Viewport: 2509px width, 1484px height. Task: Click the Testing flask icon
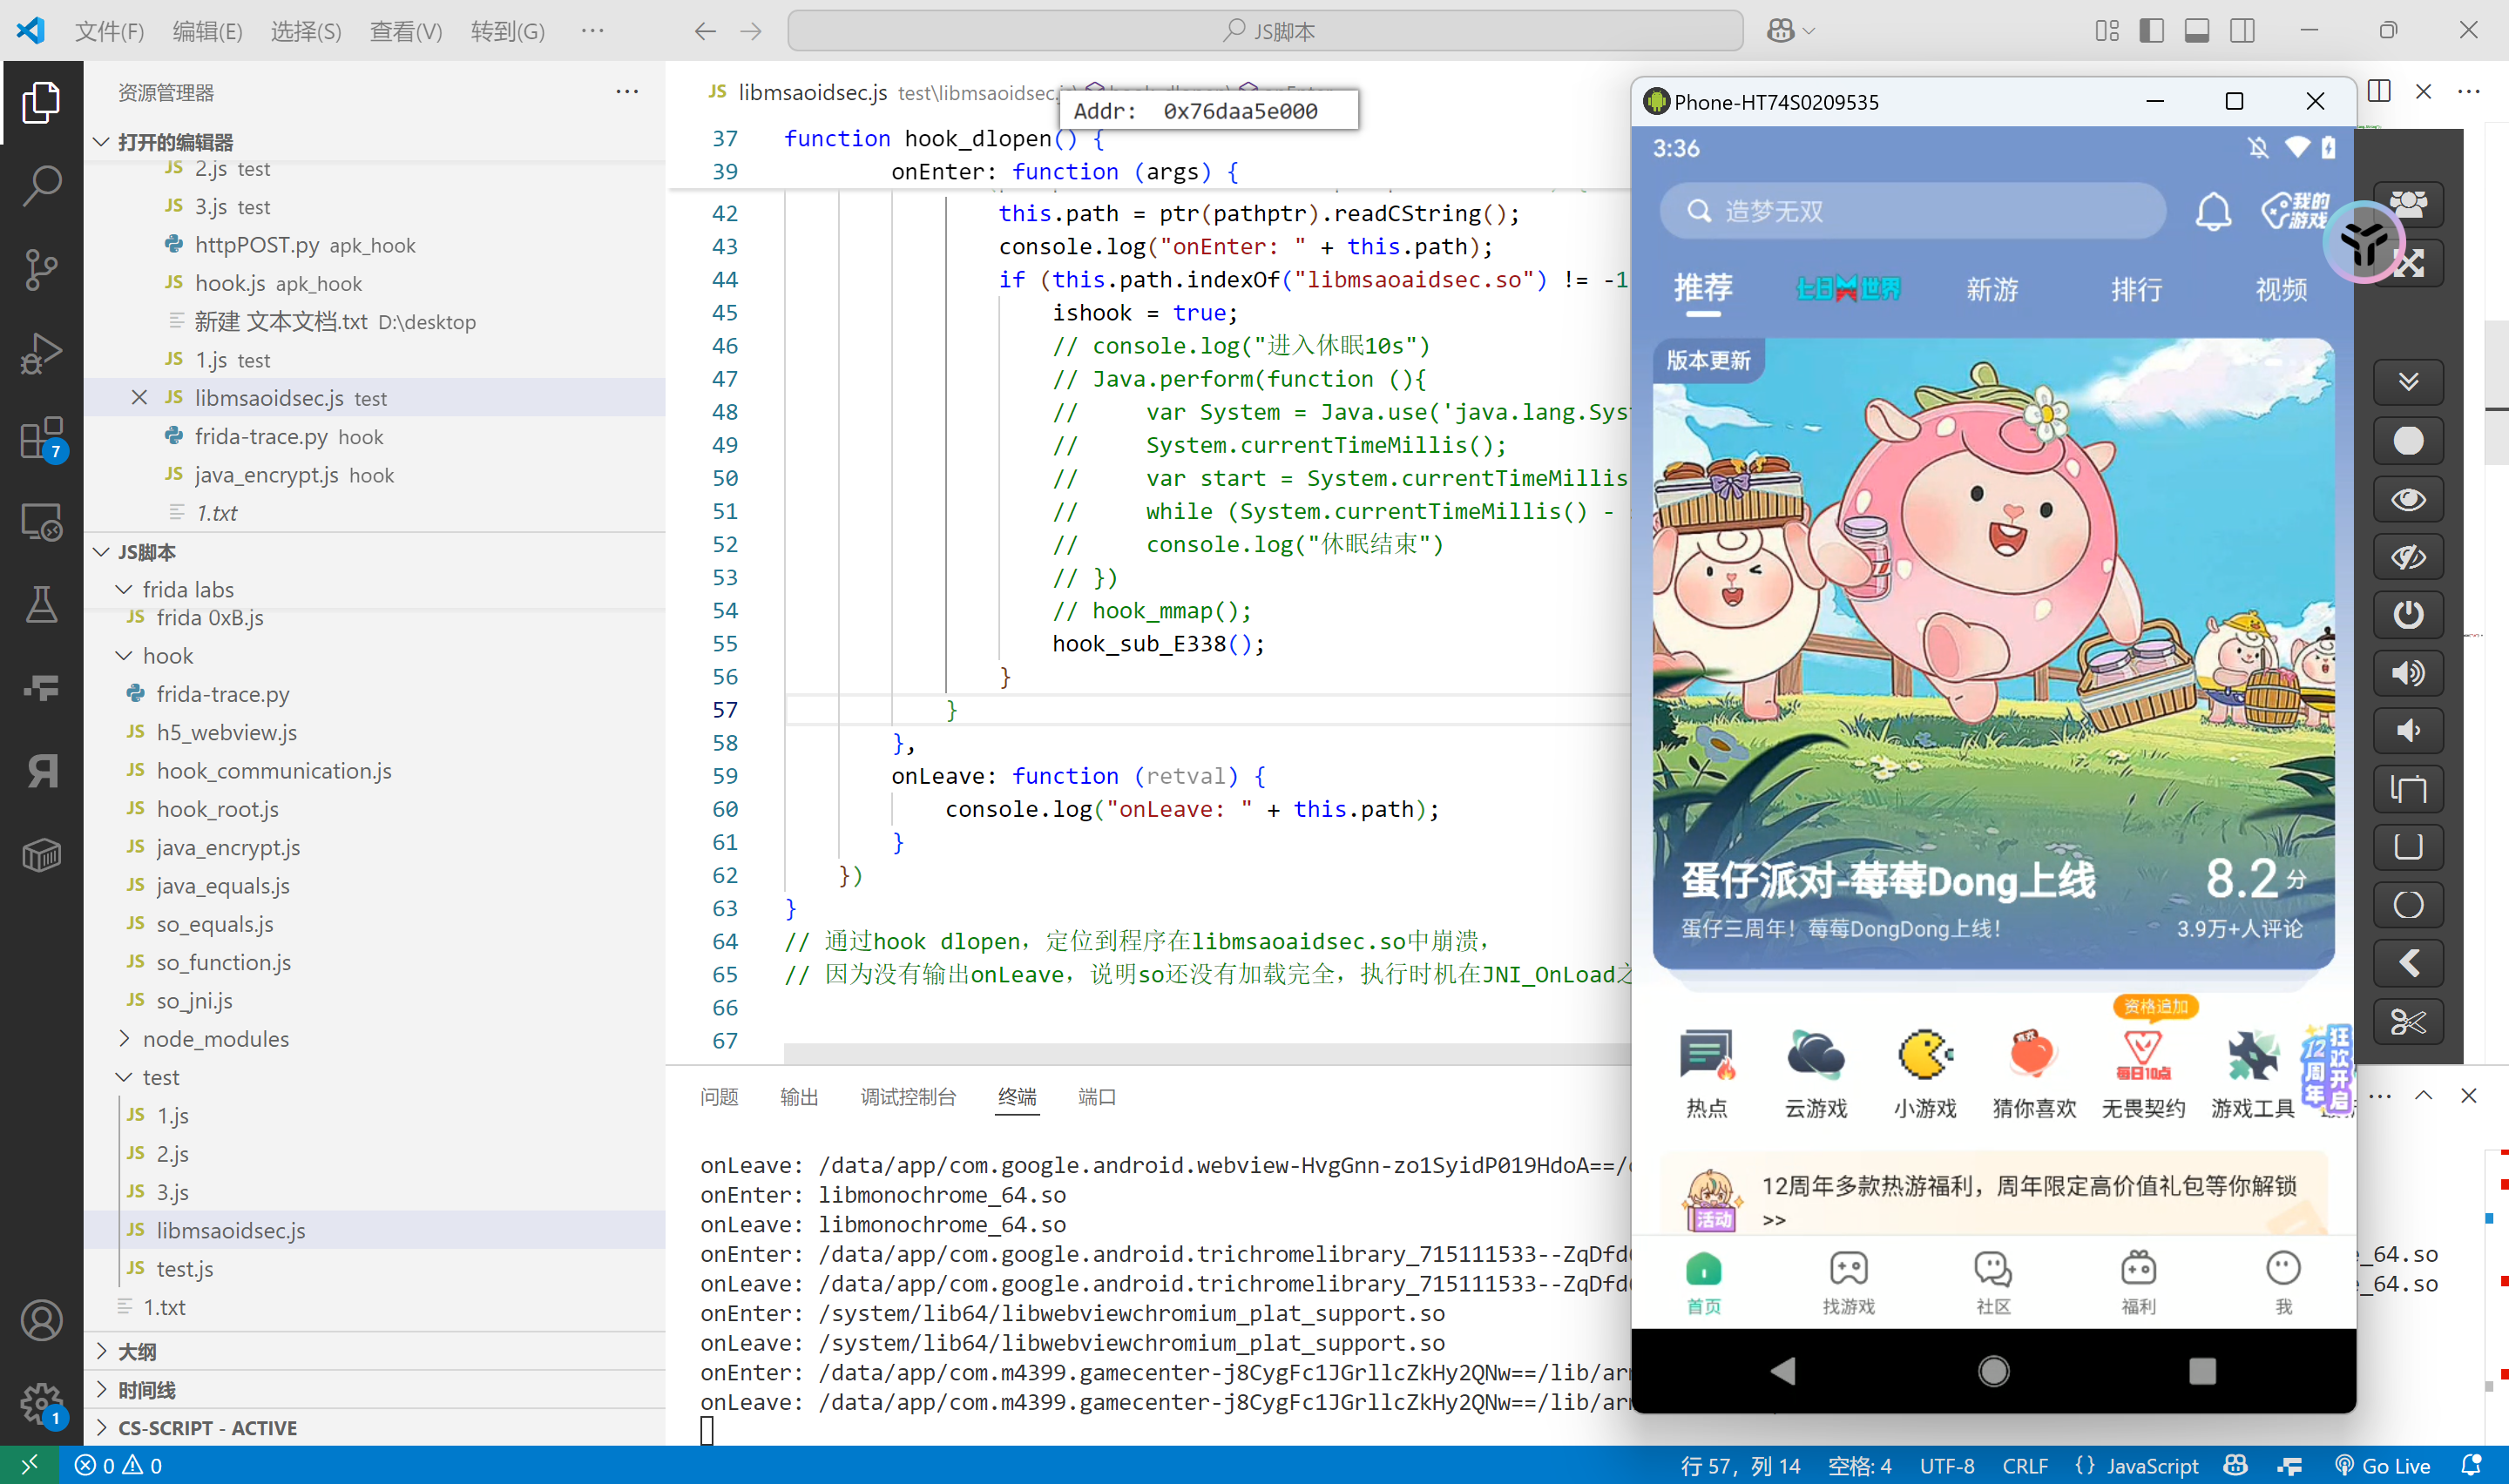(41, 604)
